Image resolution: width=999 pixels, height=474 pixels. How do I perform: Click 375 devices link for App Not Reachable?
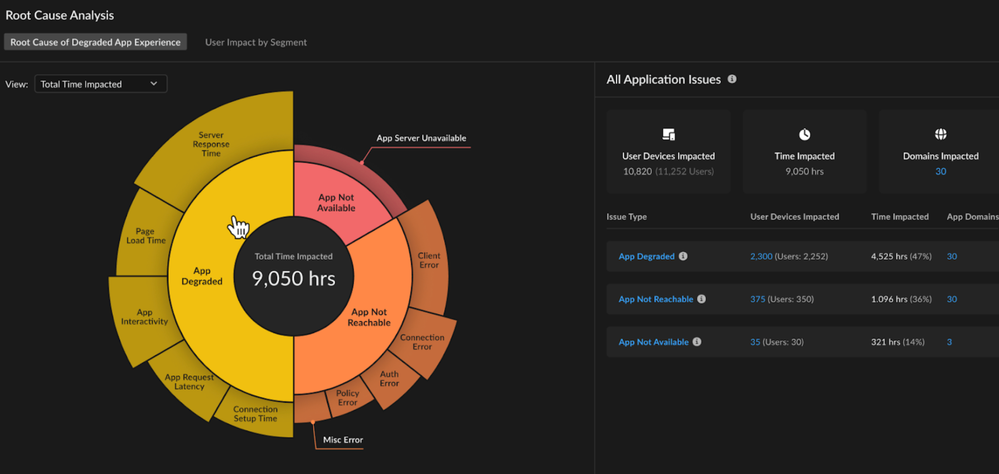pos(758,299)
